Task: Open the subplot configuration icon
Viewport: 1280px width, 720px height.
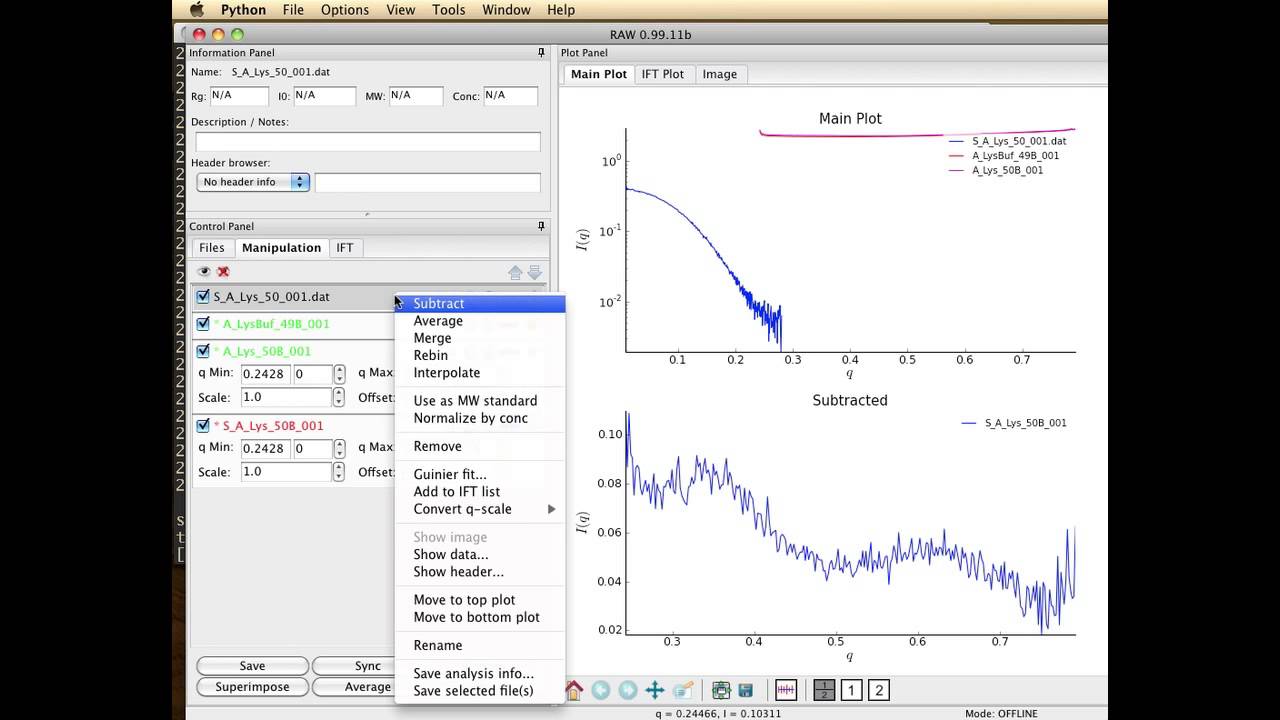Action: point(721,690)
